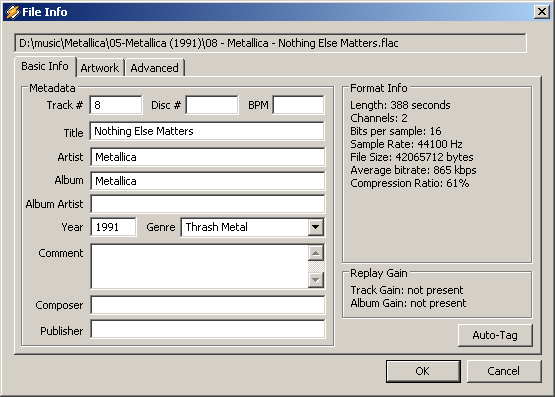This screenshot has height=397, width=555.
Task: Click the Length: 388 seconds text
Action: click(x=400, y=105)
